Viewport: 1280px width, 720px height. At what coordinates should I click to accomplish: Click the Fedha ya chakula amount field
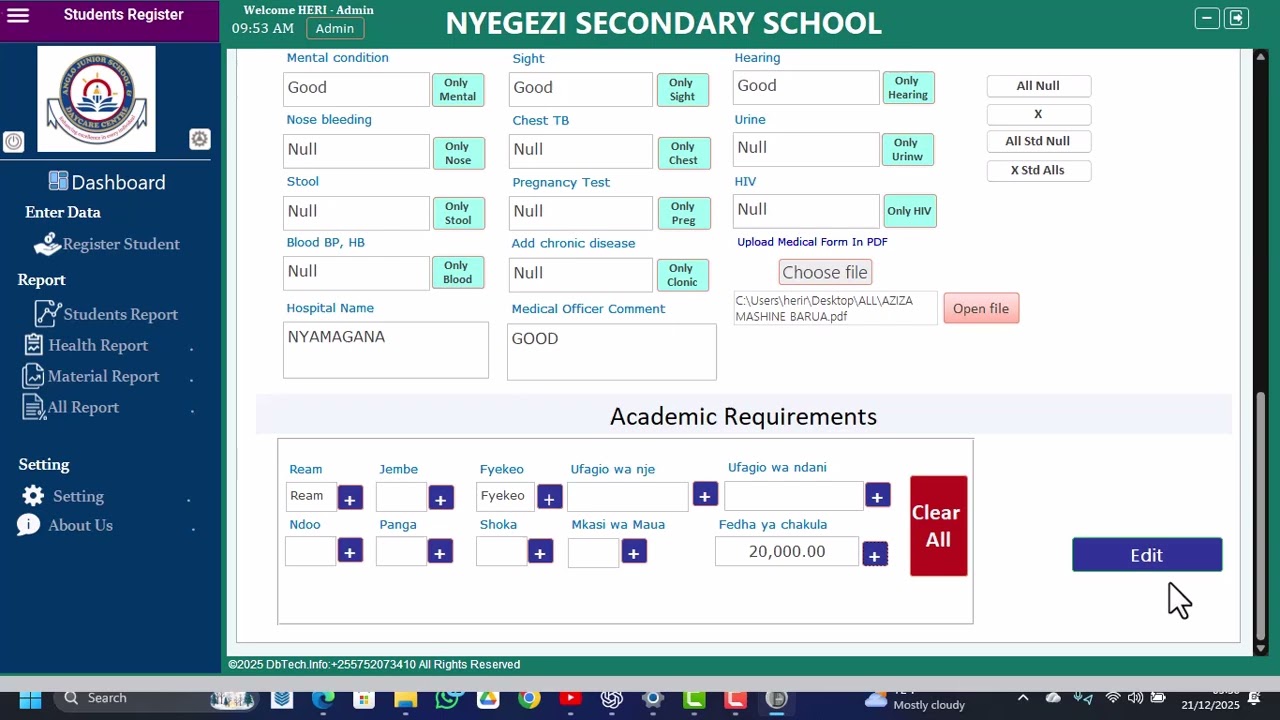[787, 551]
